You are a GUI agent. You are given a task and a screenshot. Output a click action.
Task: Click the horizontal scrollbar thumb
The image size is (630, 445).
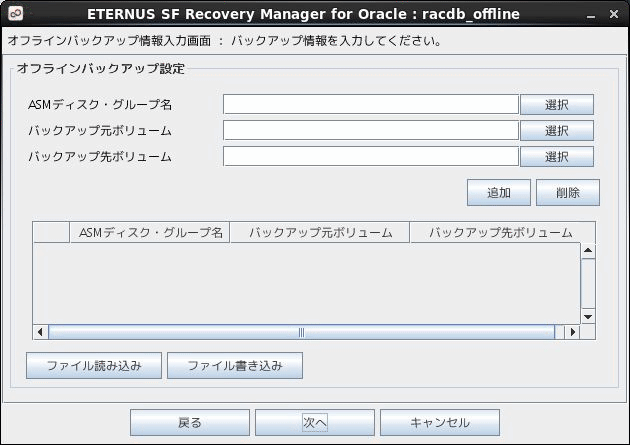pos(301,332)
